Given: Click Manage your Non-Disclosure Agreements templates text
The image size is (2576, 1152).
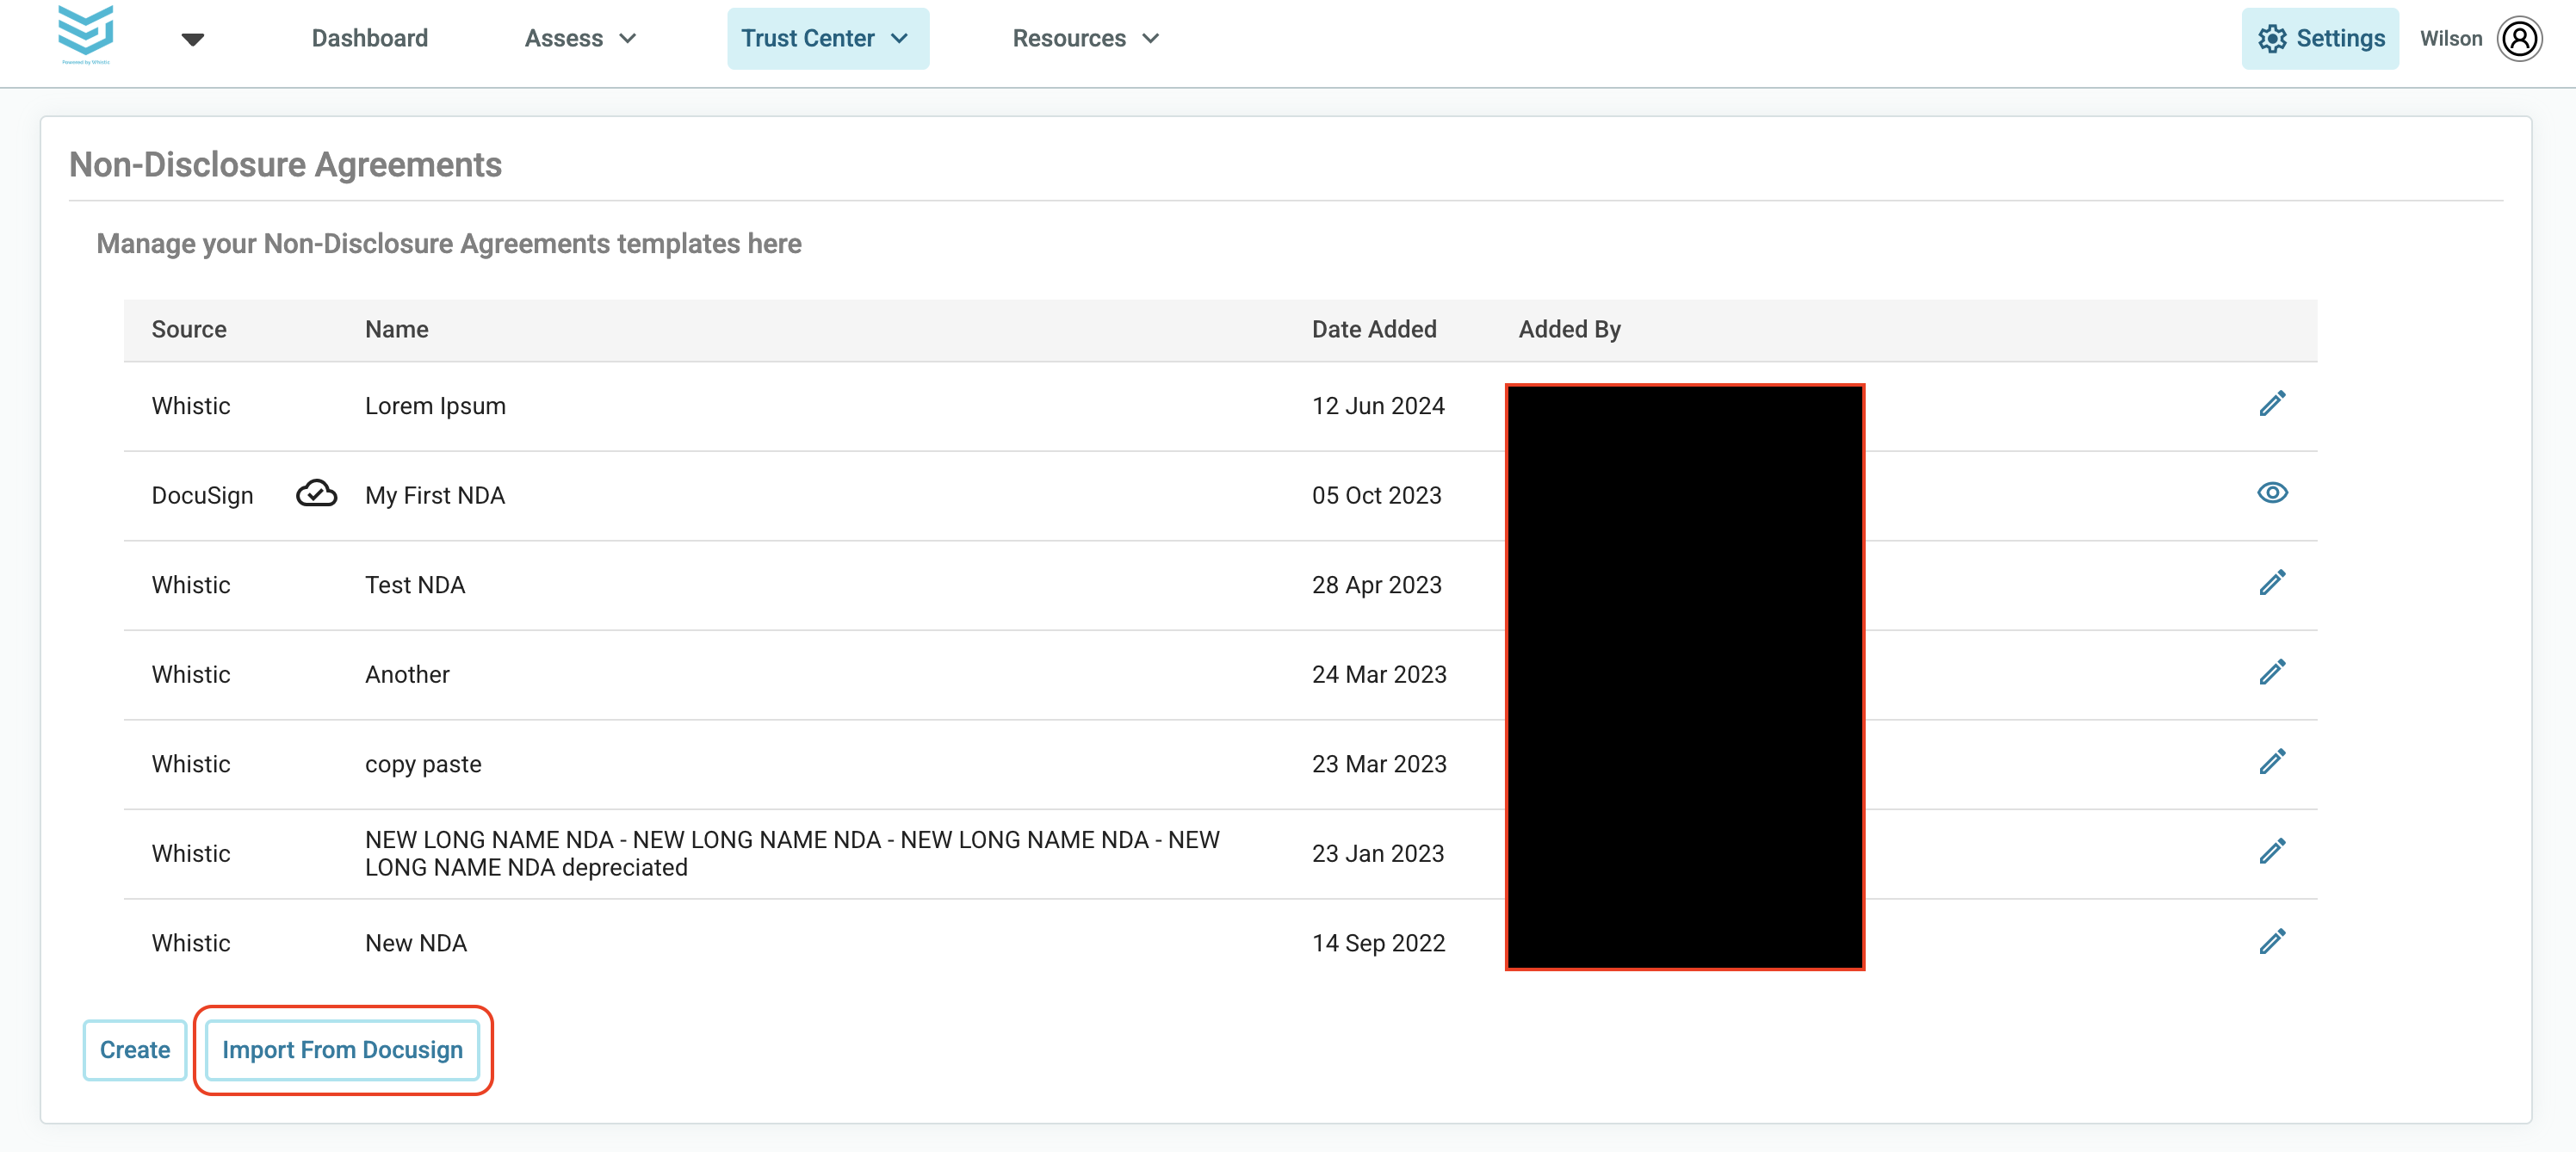Looking at the screenshot, I should 449,244.
